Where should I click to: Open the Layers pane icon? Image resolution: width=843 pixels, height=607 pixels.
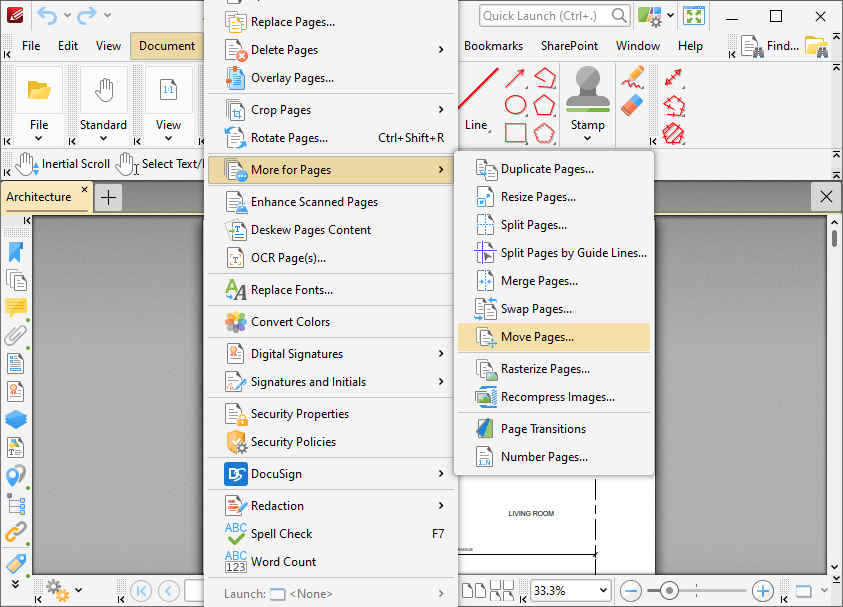[x=16, y=419]
